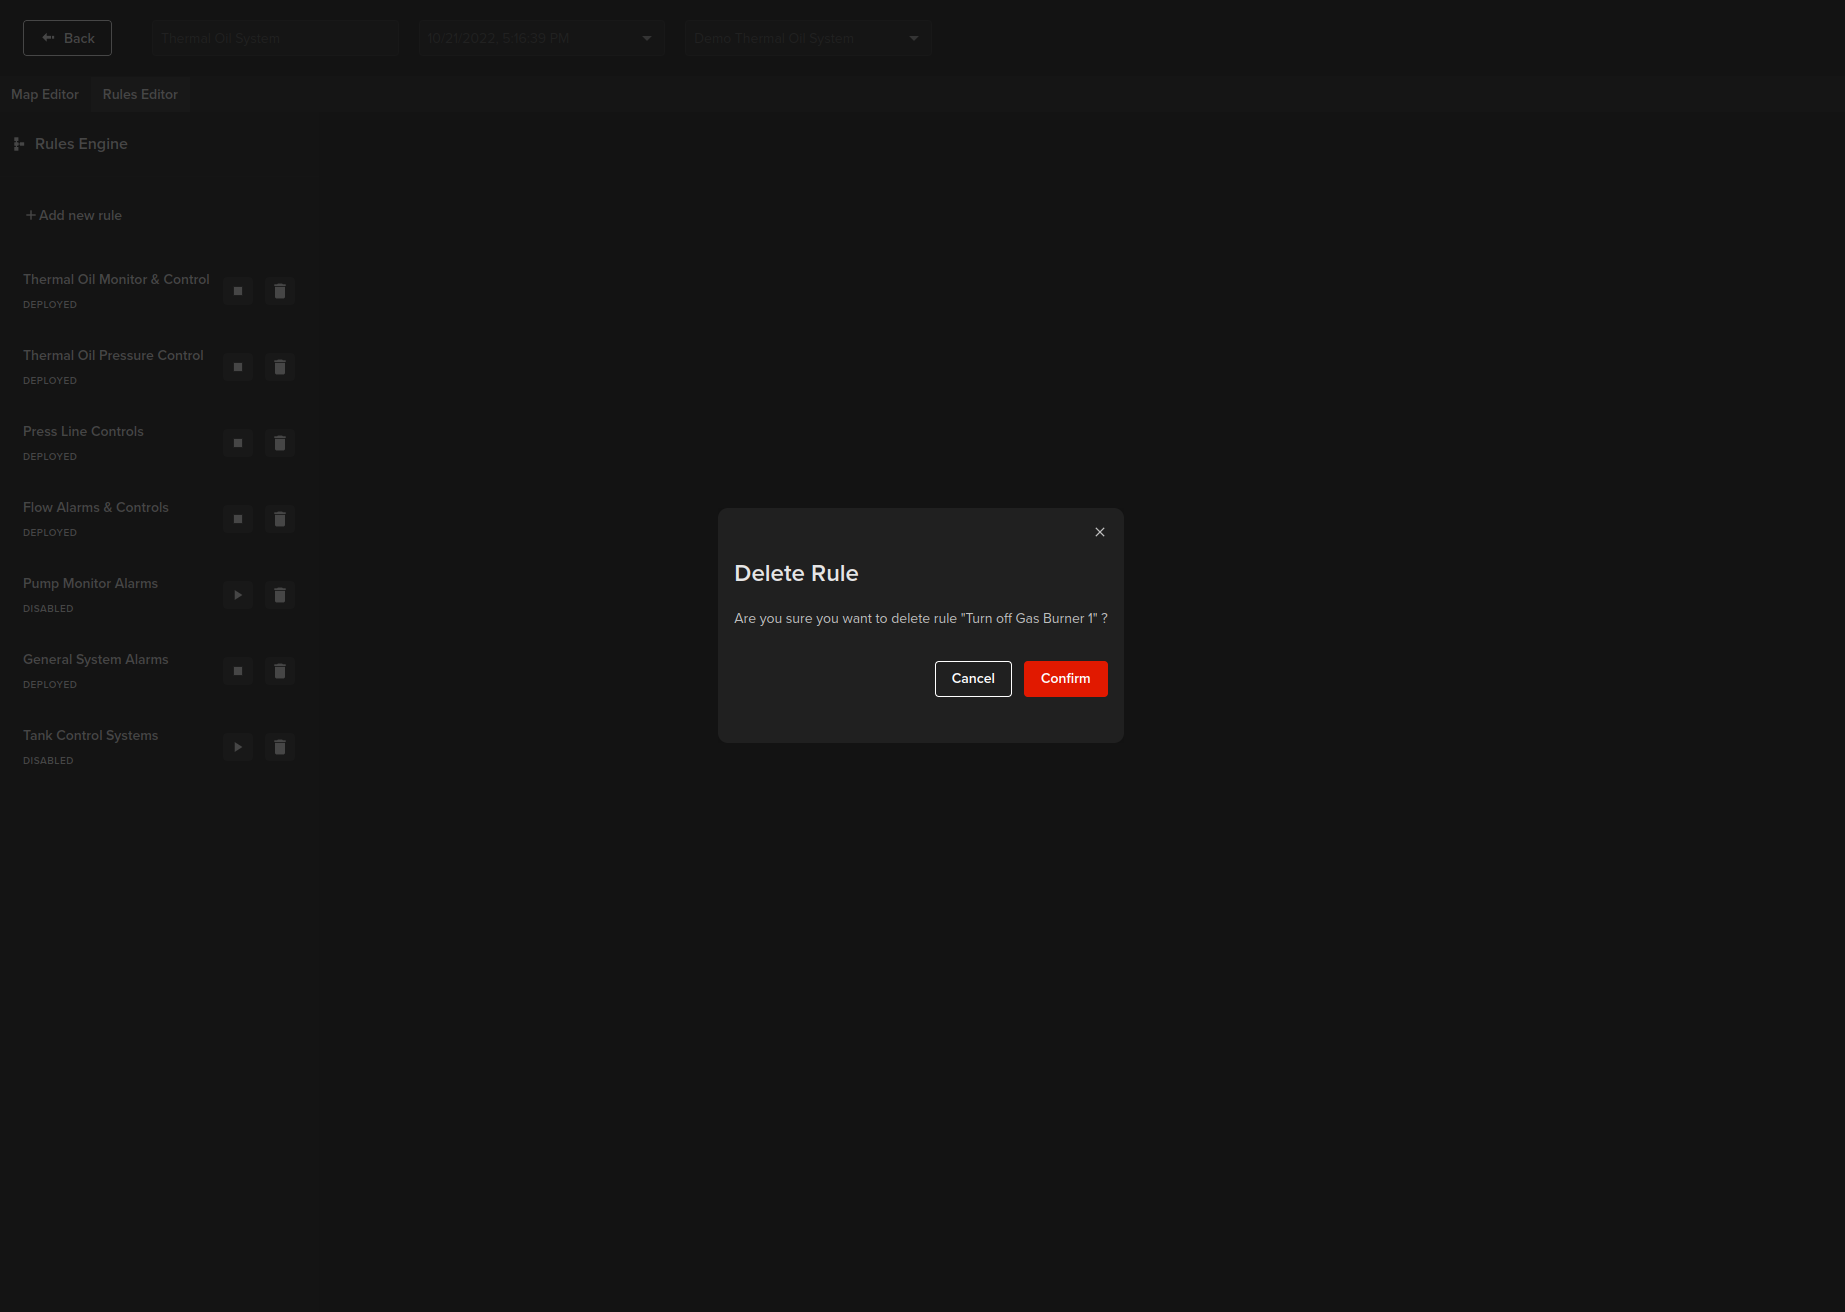
Task: Expand the Demo Thermal Oil System dropdown
Action: pos(807,38)
